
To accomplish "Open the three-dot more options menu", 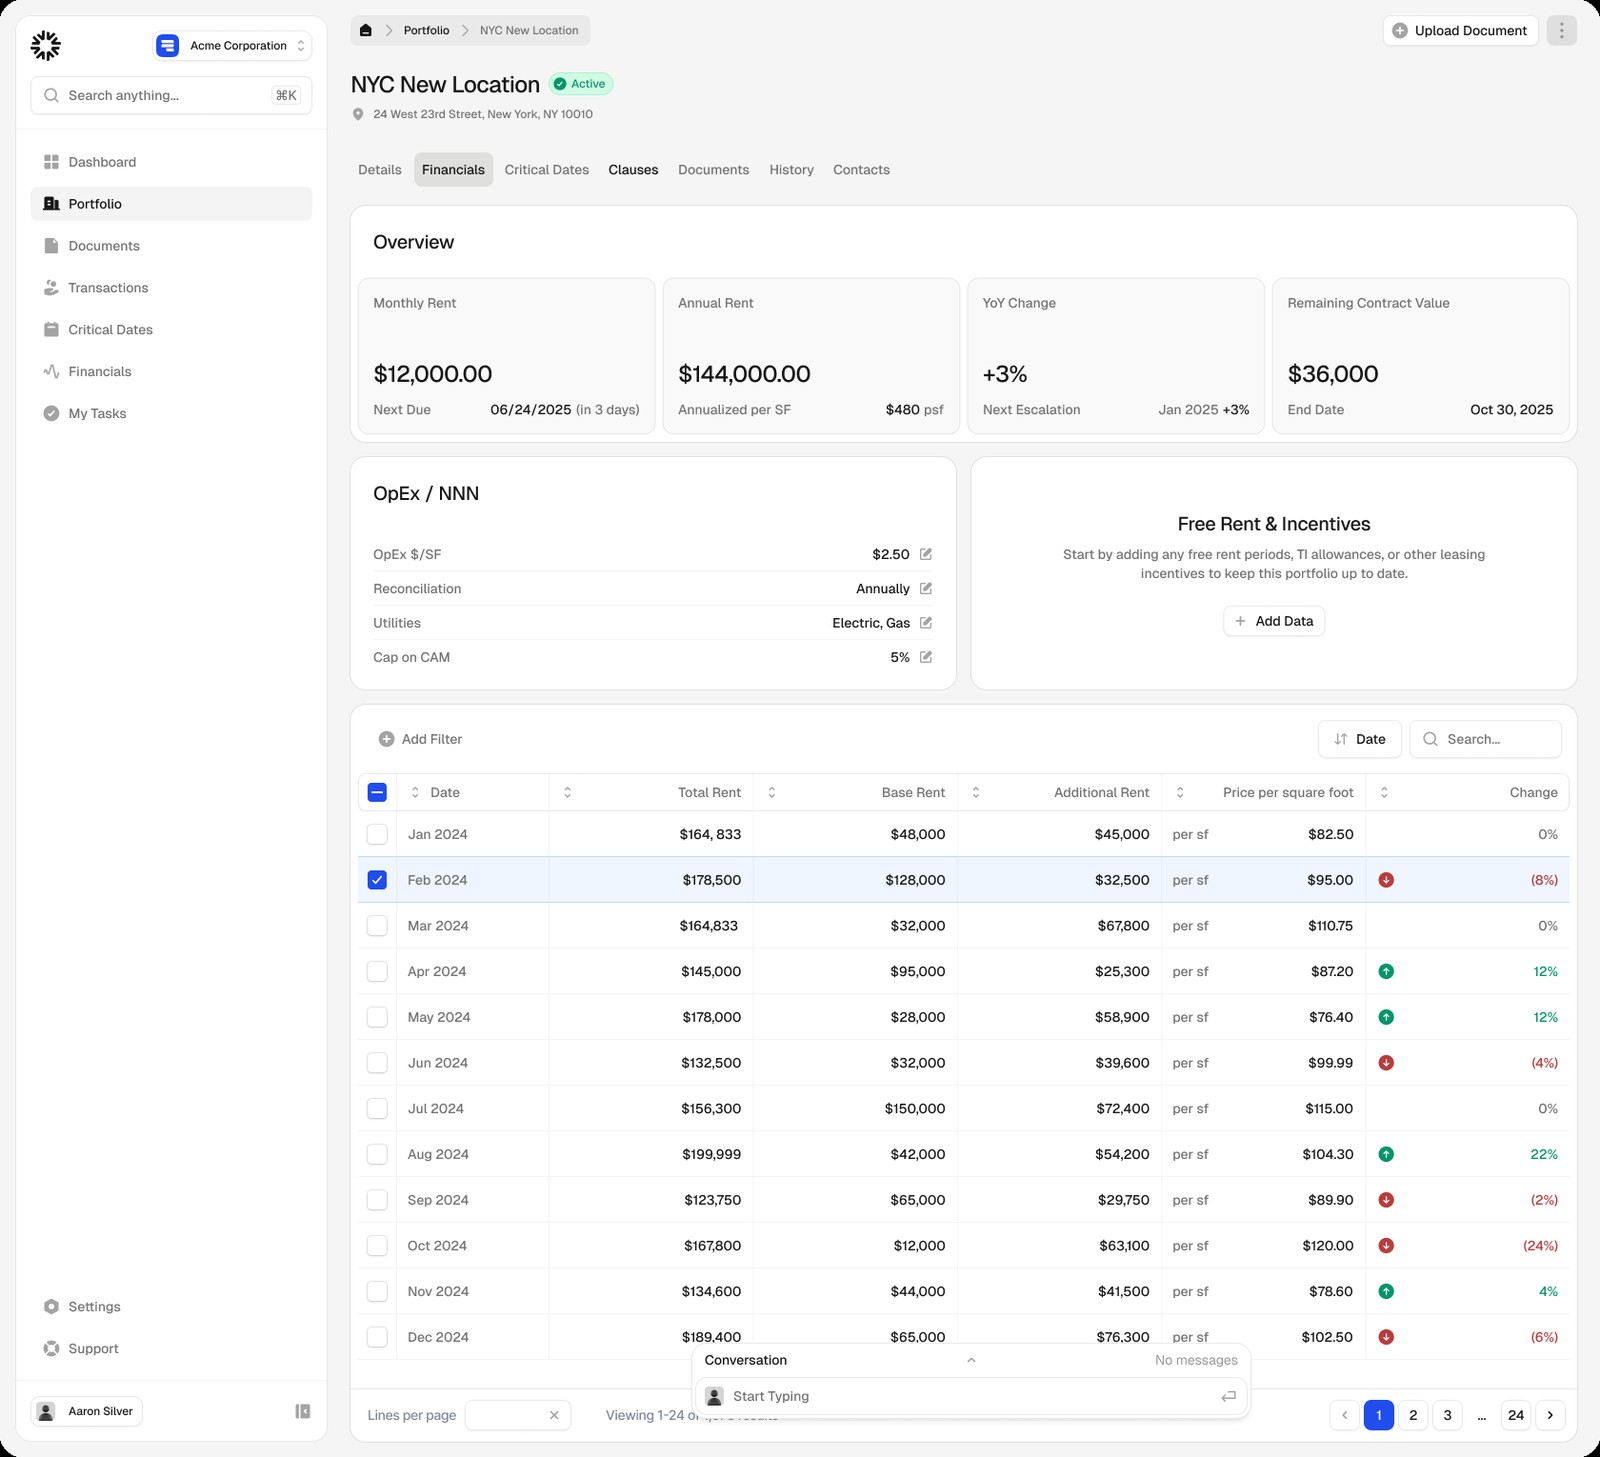I will 1561,30.
